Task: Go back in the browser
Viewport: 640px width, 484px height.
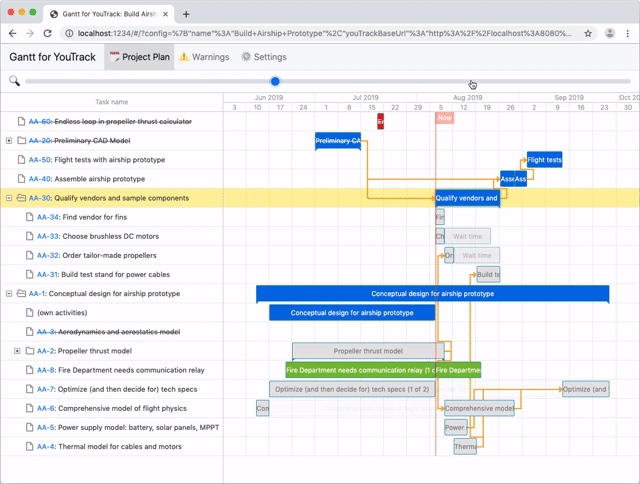Action: click(x=13, y=33)
